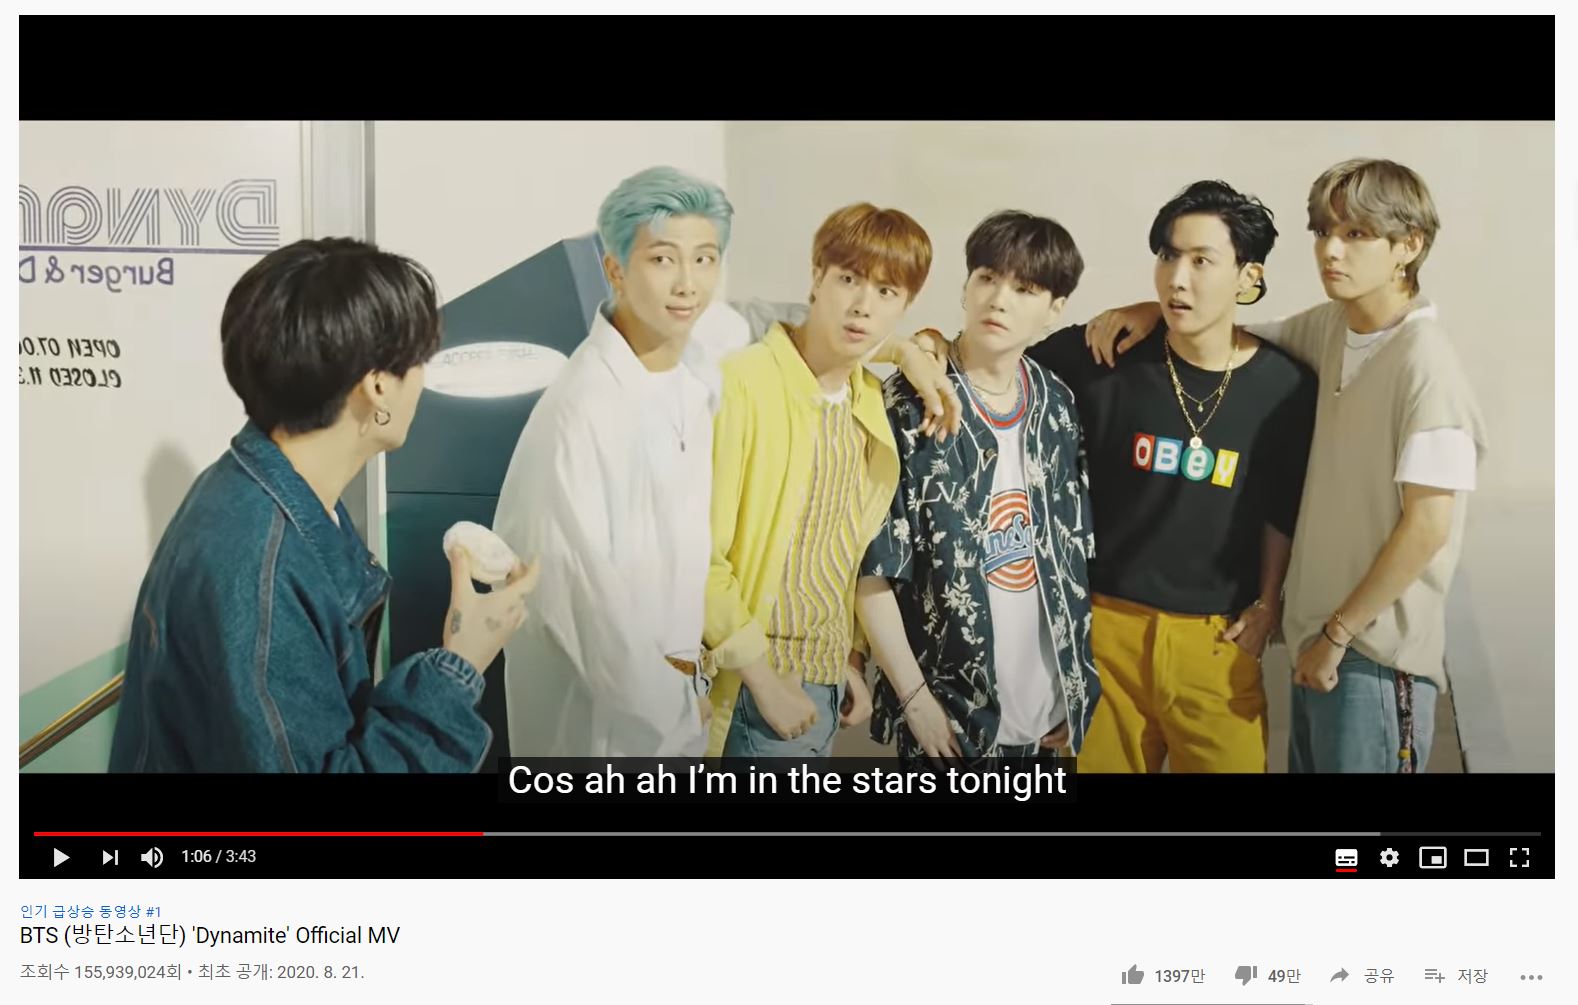The height and width of the screenshot is (1005, 1578).
Task: Dislike the video with thumbs-down
Action: [x=1246, y=975]
